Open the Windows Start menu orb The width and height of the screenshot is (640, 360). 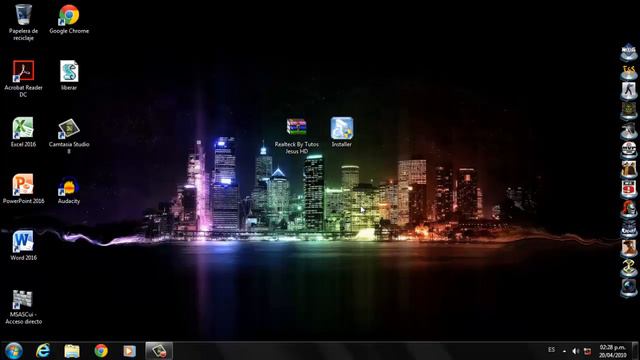click(13, 351)
